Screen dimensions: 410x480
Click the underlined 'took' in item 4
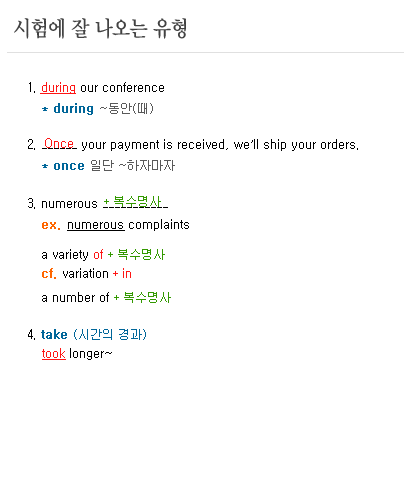pyautogui.click(x=54, y=353)
